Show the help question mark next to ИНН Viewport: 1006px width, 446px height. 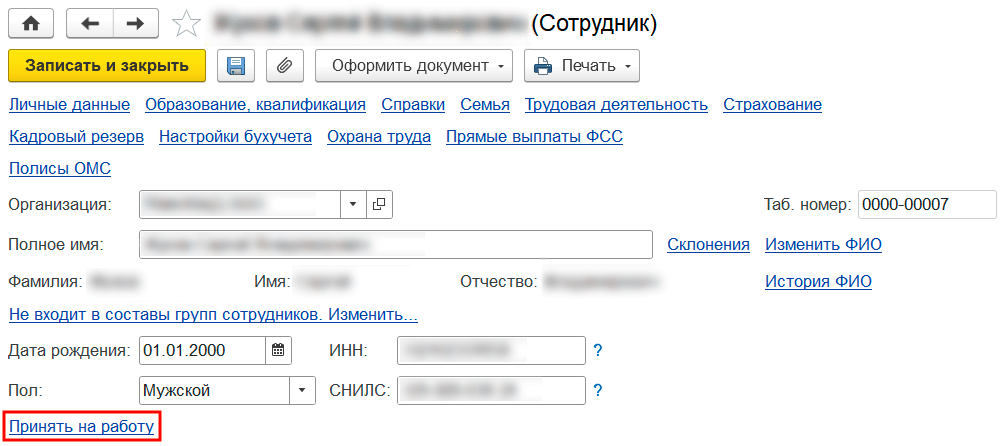tap(598, 350)
